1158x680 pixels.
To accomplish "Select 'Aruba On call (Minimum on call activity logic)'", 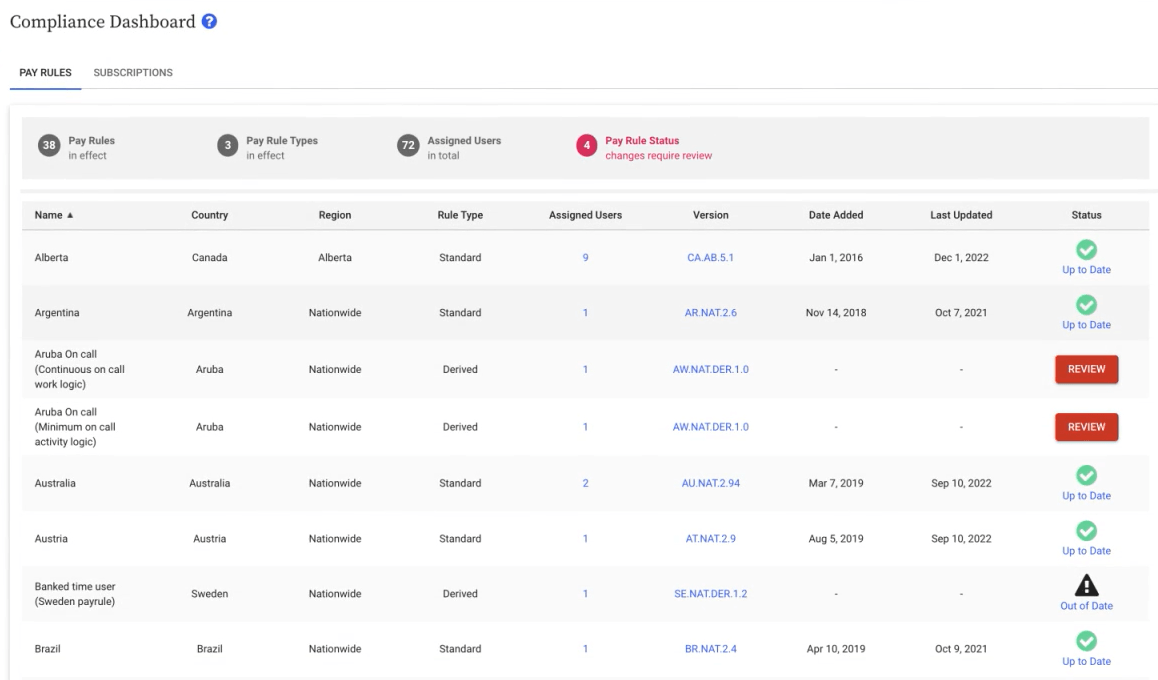I will [75, 427].
